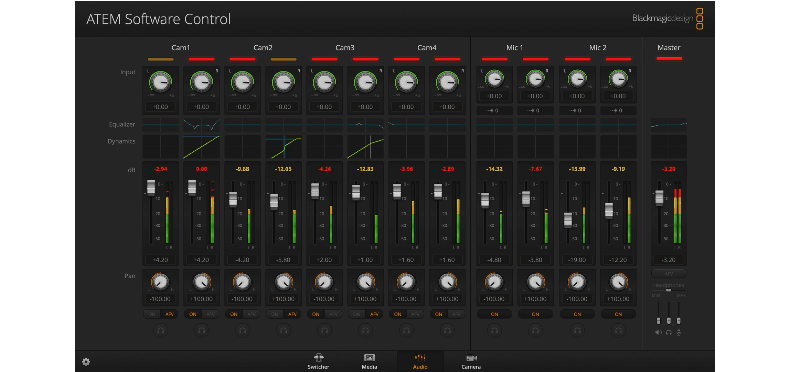Turn ON the Cam2 right channel

275,314
